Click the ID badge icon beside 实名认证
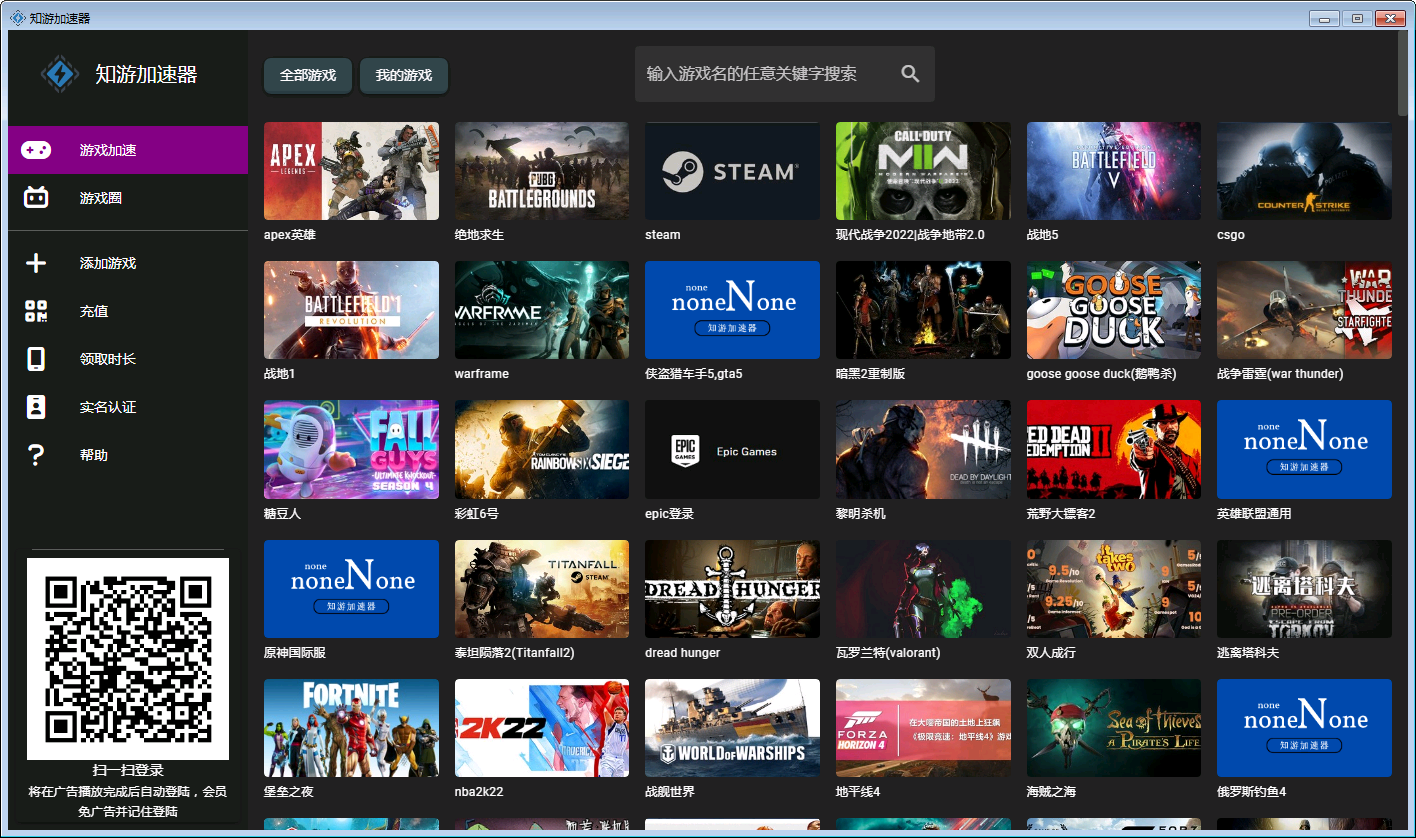 tap(36, 407)
